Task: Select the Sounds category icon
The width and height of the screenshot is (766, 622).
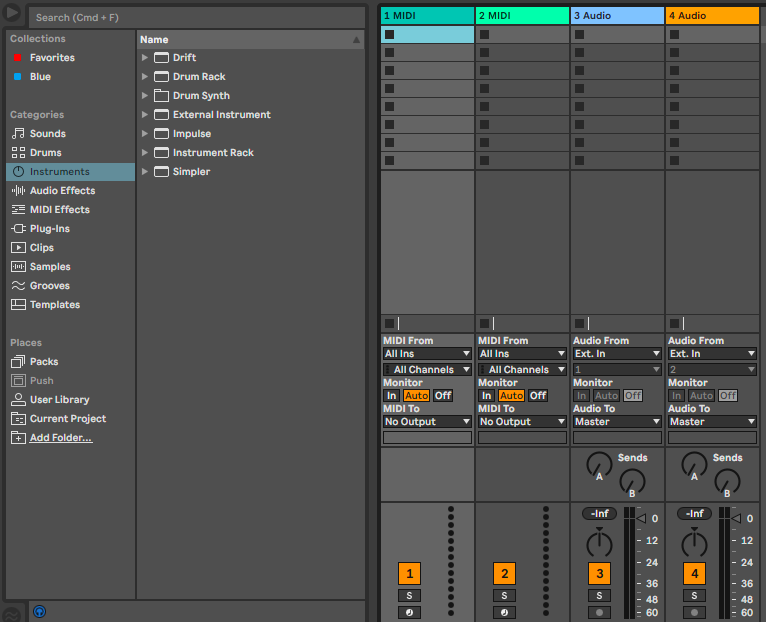Action: click(18, 134)
